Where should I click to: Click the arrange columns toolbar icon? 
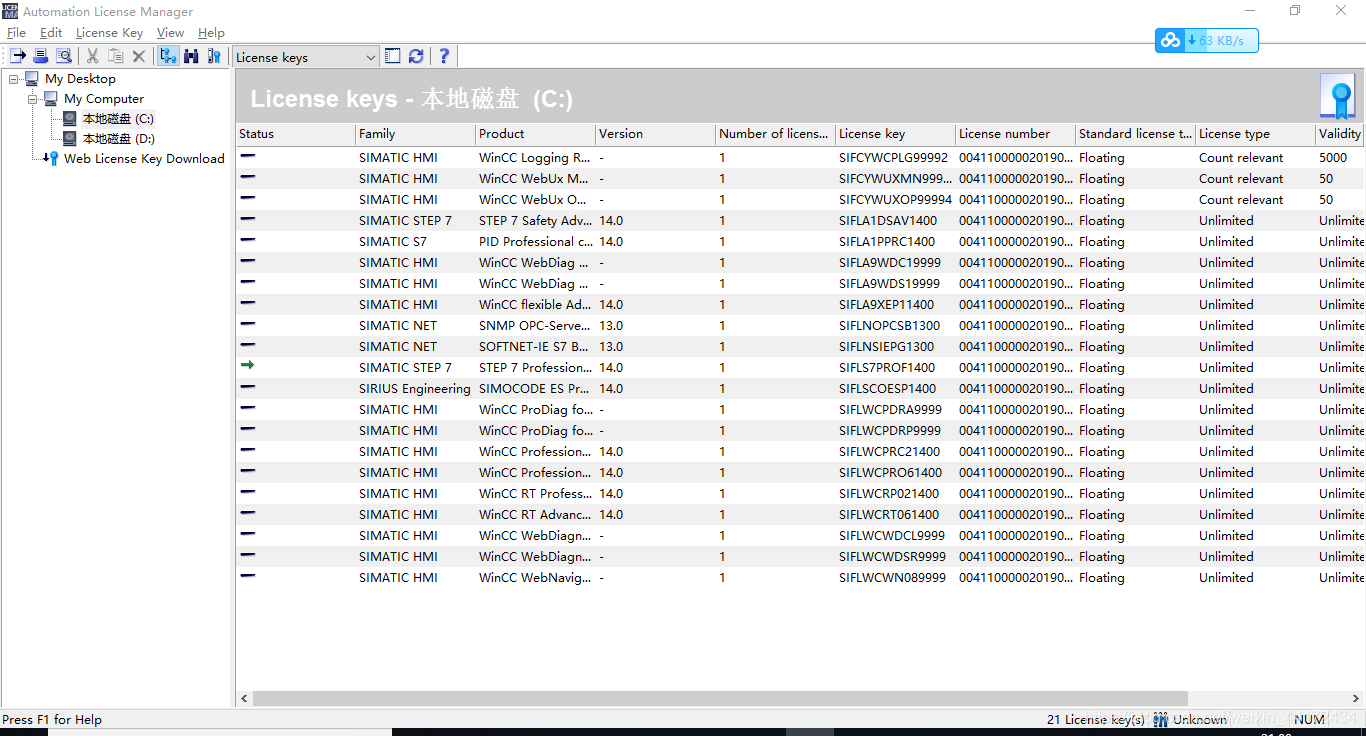click(x=393, y=57)
